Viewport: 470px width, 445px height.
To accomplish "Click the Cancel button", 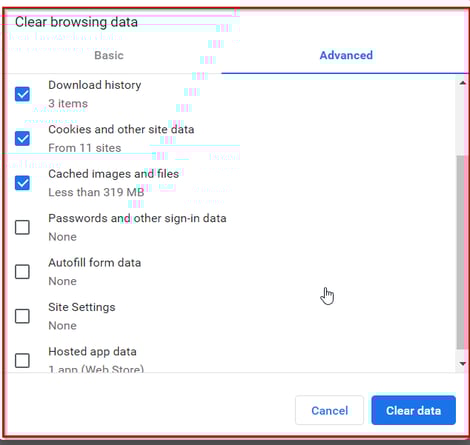I will pos(329,410).
